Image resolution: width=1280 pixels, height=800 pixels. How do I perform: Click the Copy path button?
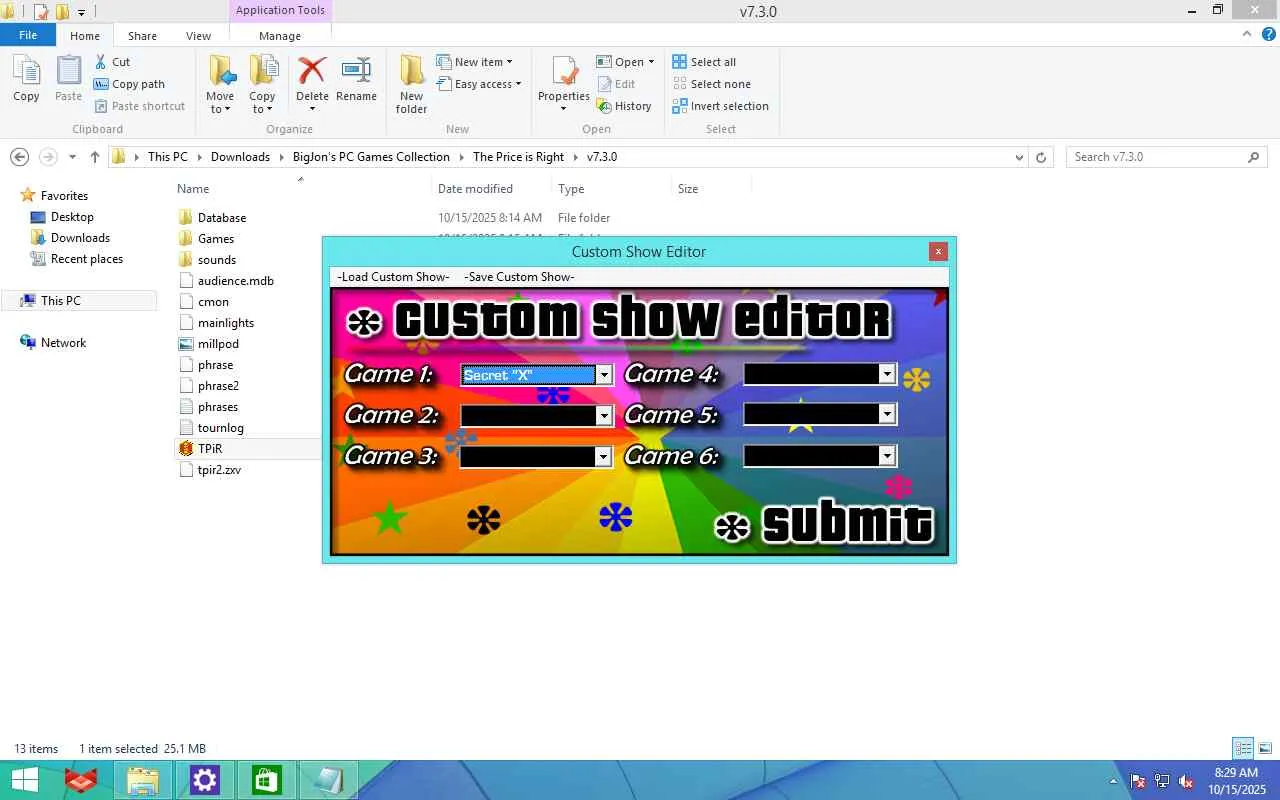129,84
